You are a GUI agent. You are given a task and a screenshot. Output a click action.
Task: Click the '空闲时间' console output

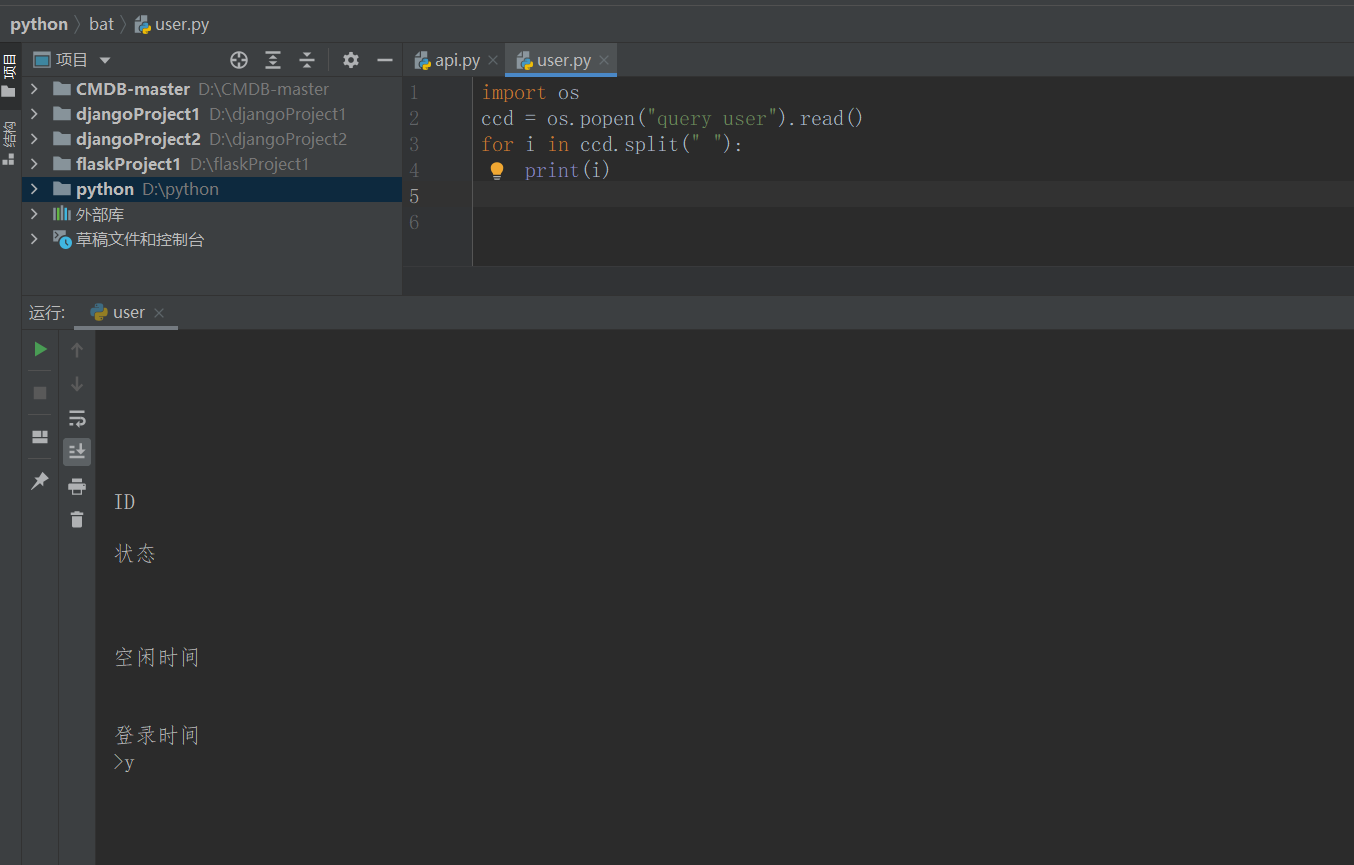157,658
